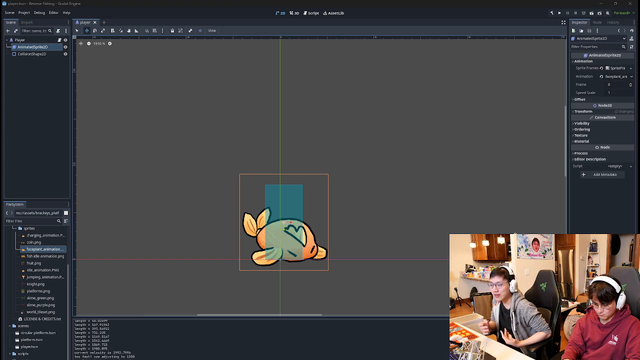Open the Animation name dropdown in Inspector
Image resolution: width=640 pixels, height=360 pixels.
619,76
